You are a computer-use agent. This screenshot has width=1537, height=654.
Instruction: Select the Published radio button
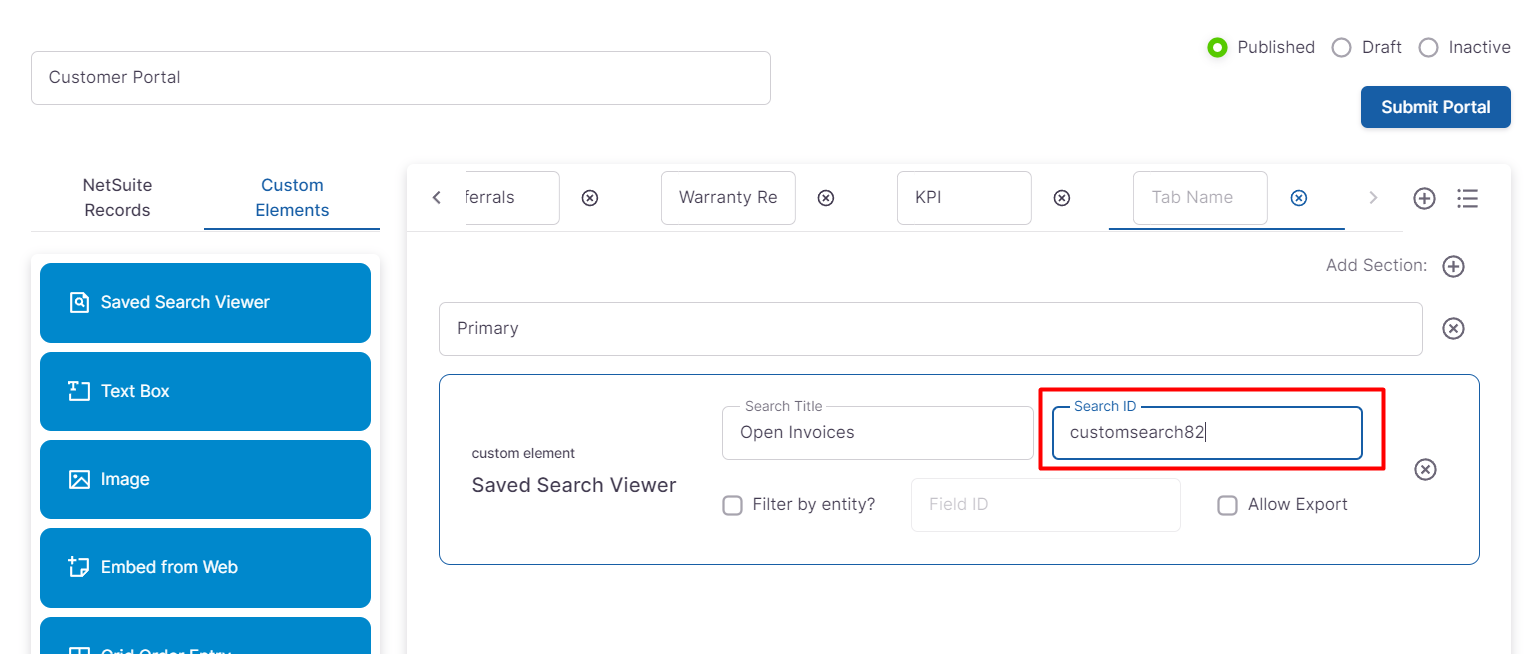[1217, 48]
